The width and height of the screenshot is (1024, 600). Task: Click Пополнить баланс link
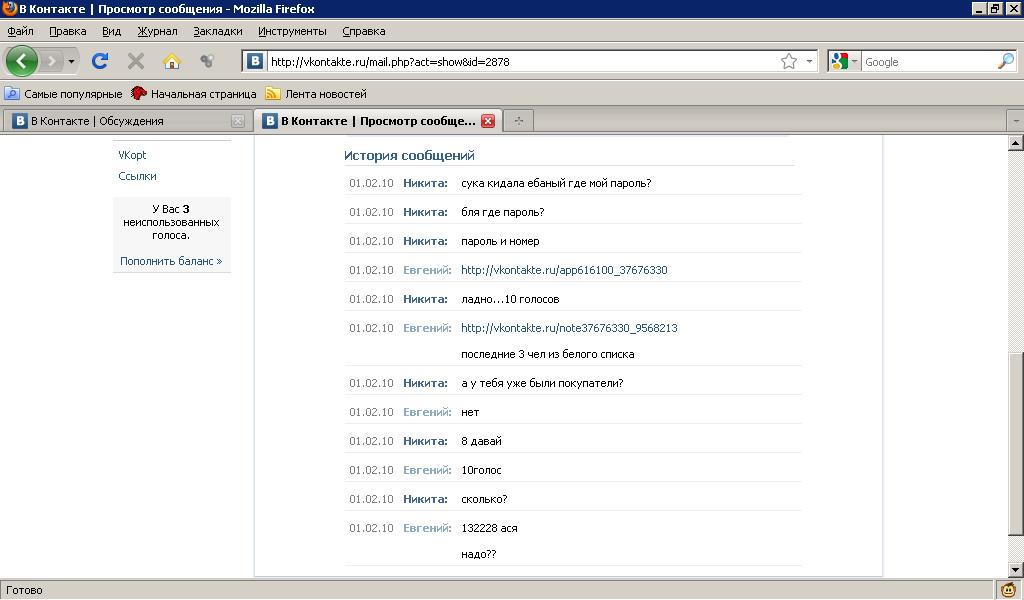171,261
